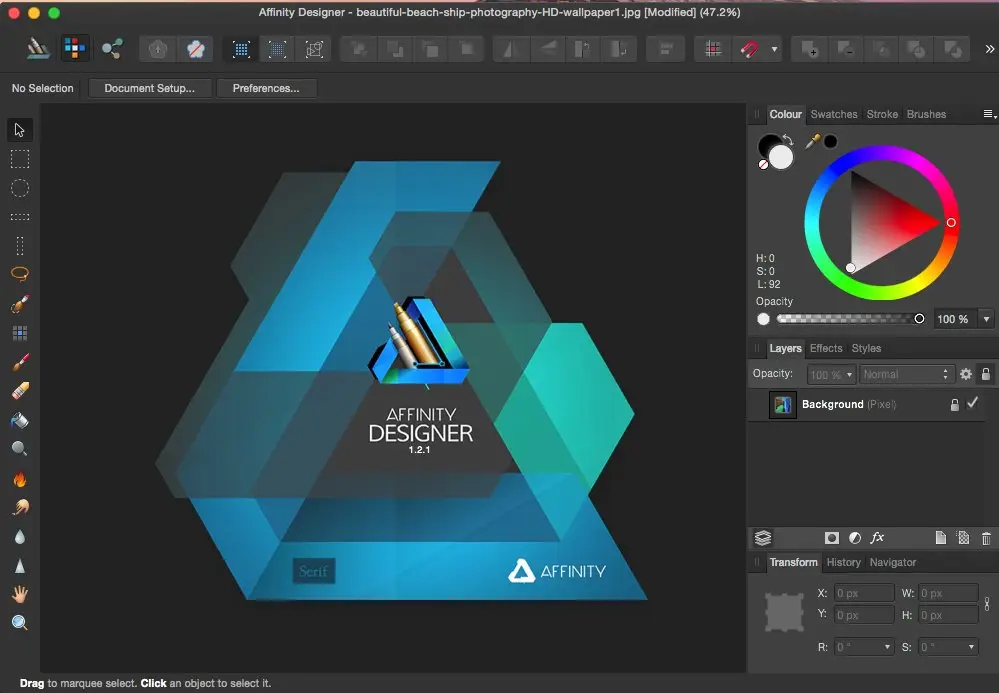Set no colour with the red-slash circle
This screenshot has width=999, height=693.
[763, 164]
